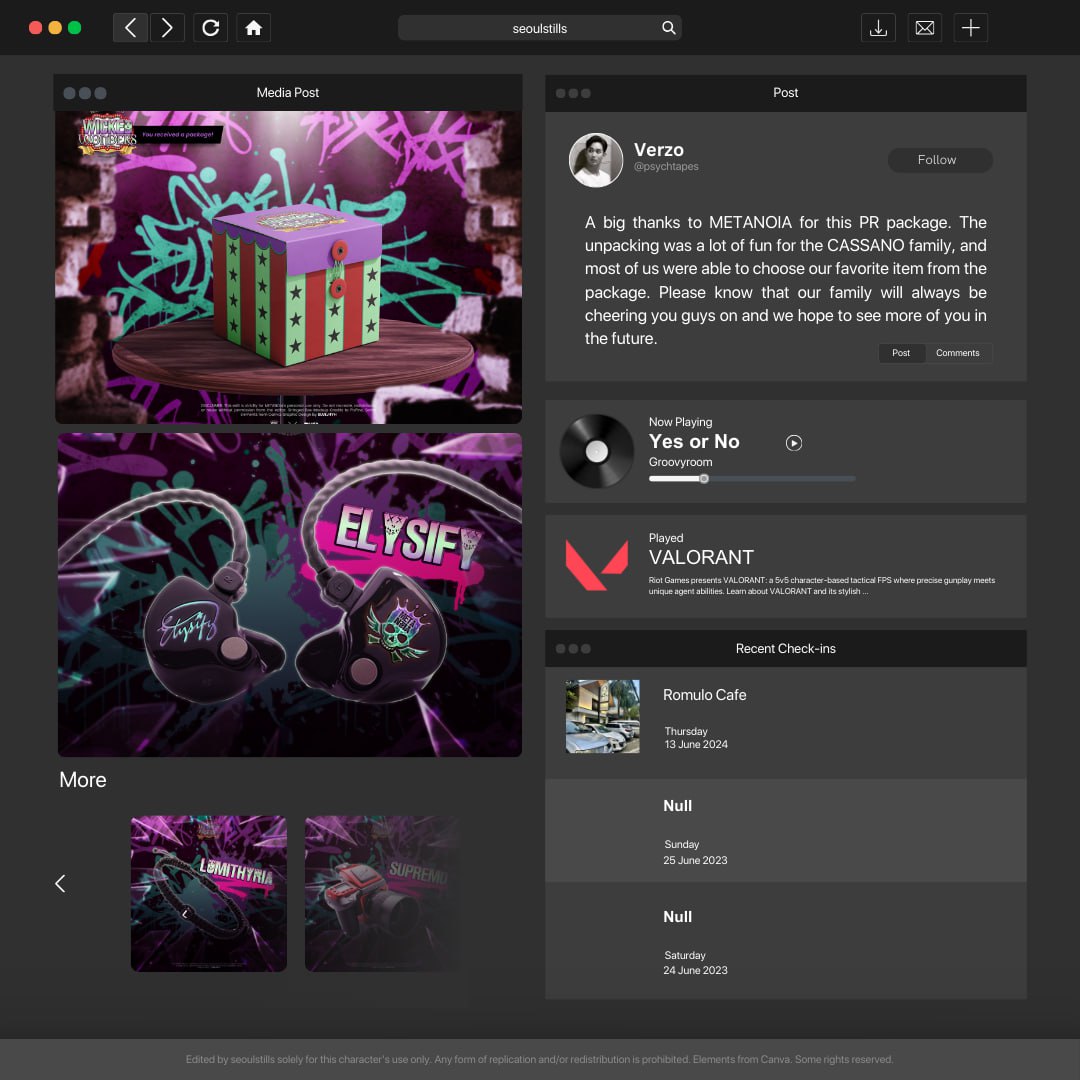Click the download icon in the toolbar
The width and height of the screenshot is (1080, 1080).
(878, 28)
